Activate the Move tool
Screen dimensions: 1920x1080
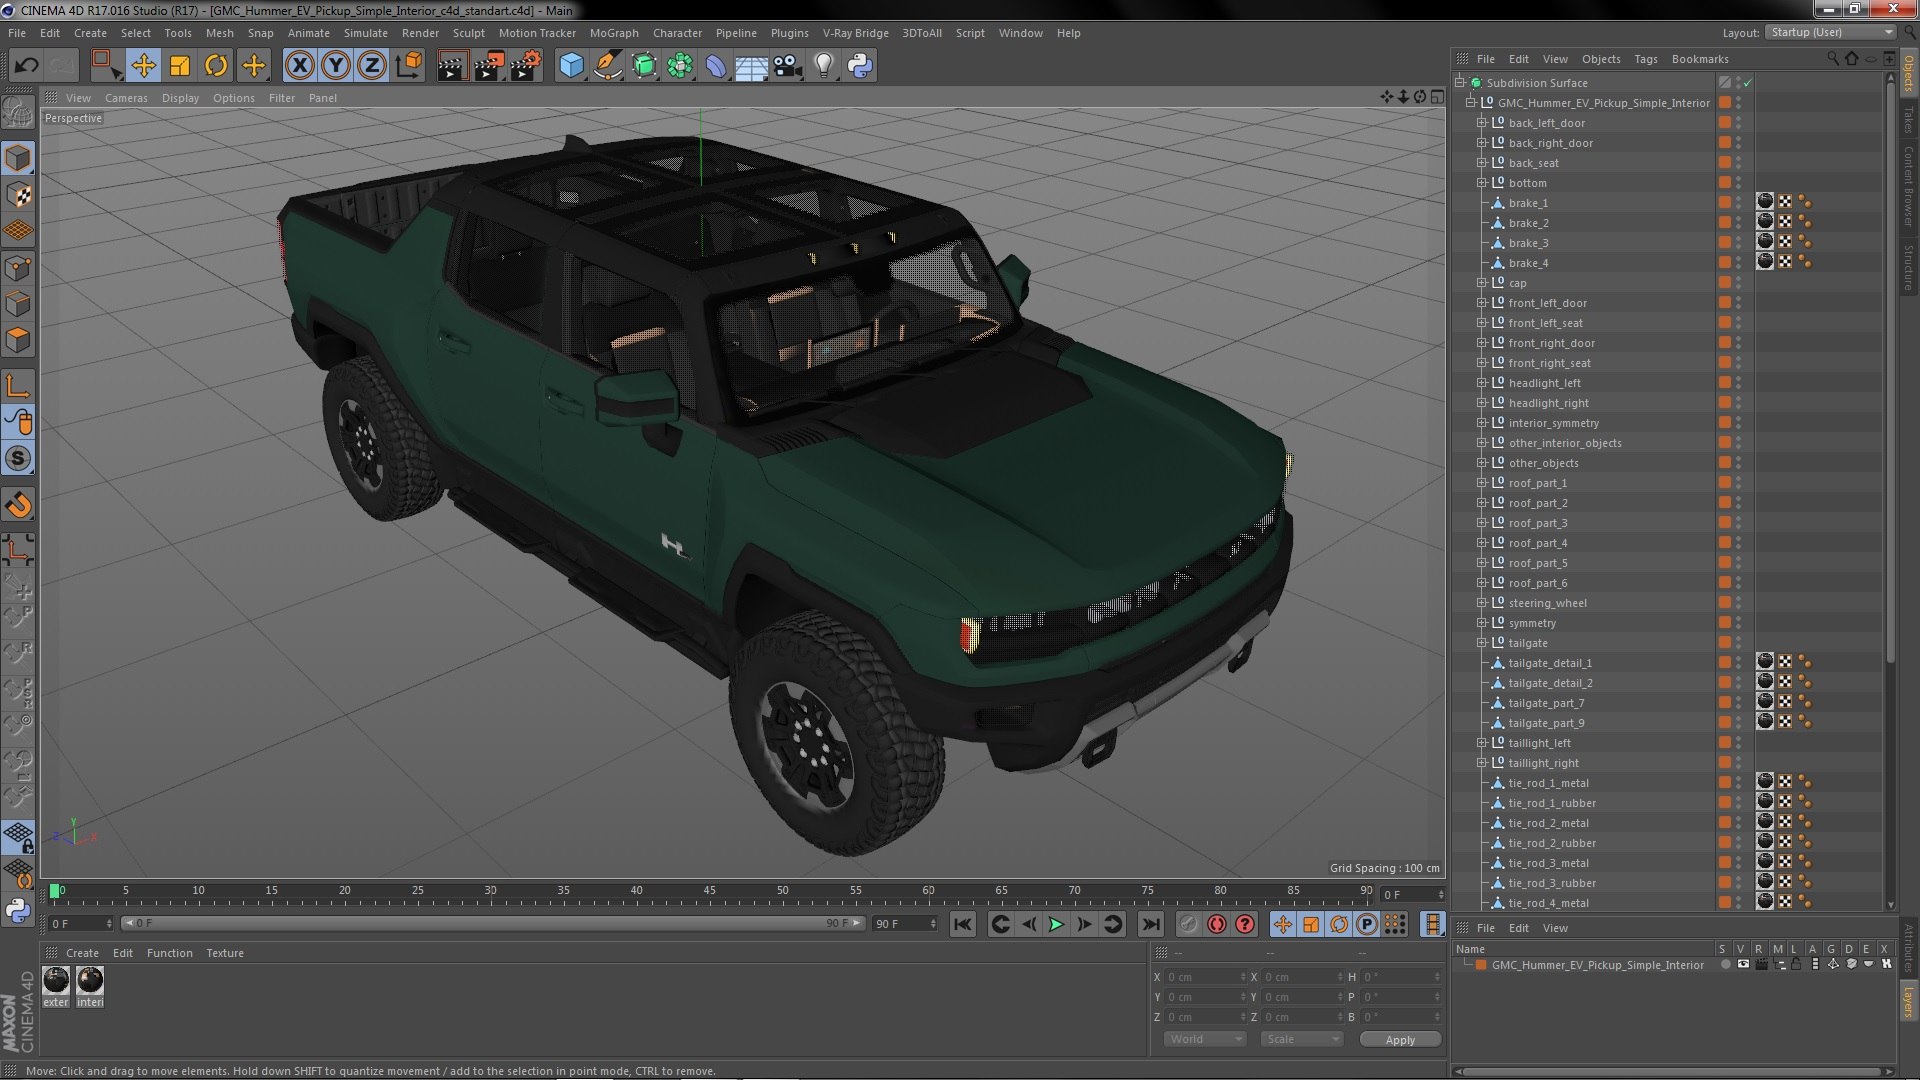coord(143,66)
